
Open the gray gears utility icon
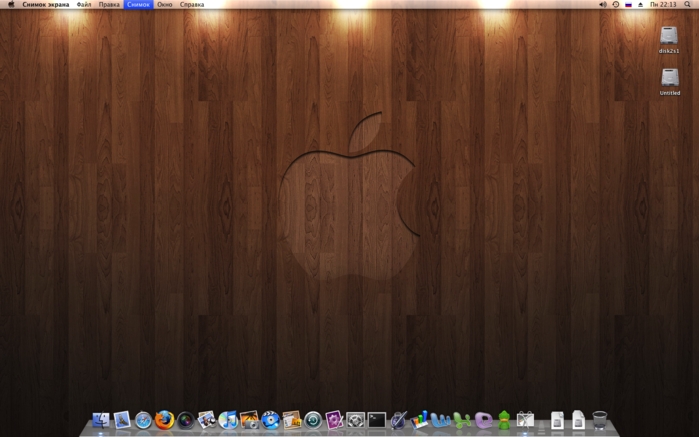pyautogui.click(x=355, y=420)
